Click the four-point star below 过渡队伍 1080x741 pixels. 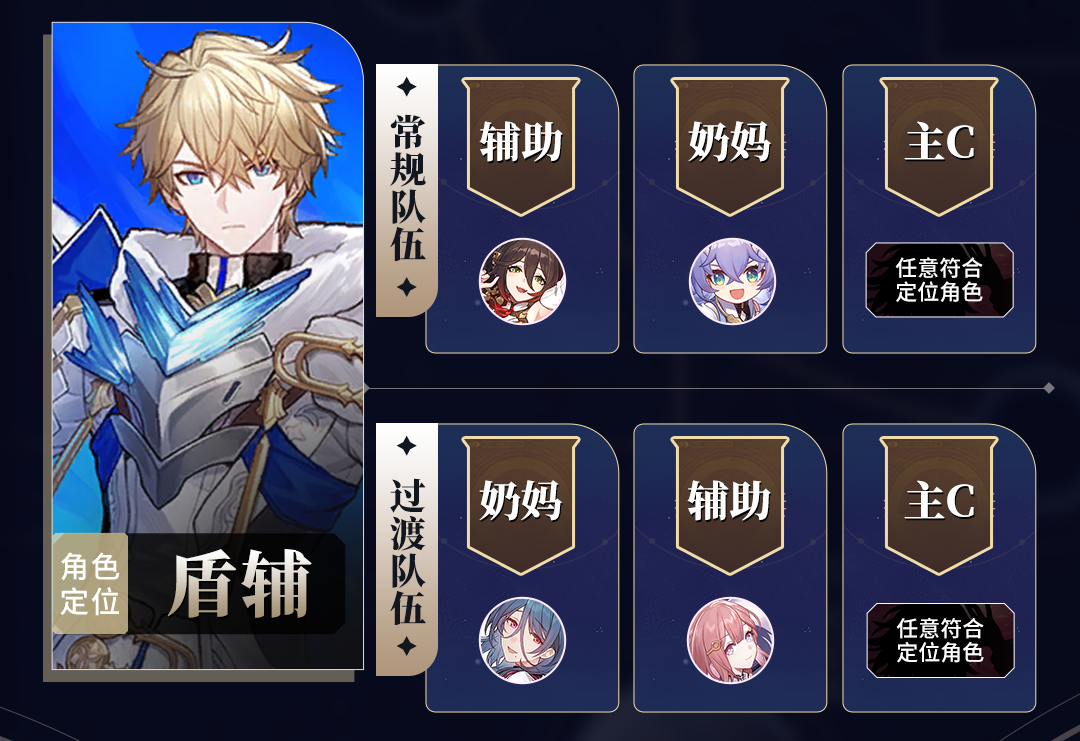coord(406,646)
